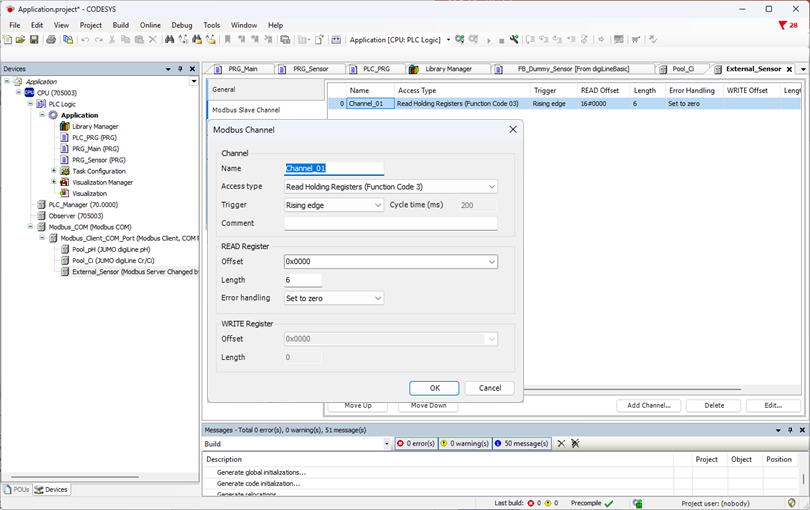The width and height of the screenshot is (810, 510).
Task: Click OK in the Modbus Channel dialog
Action: tap(434, 388)
